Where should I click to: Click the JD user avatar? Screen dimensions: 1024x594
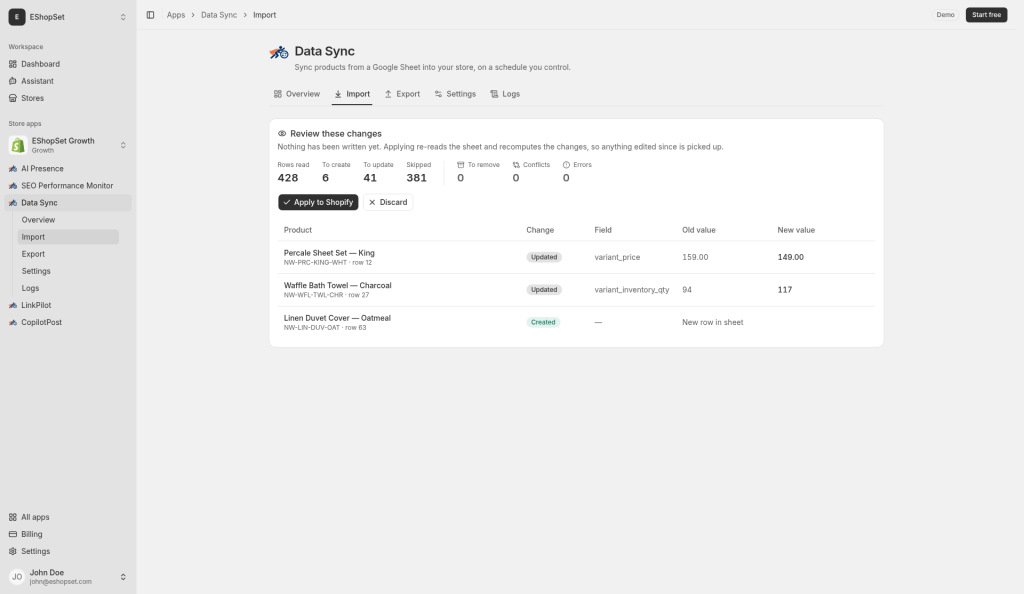[x=17, y=577]
